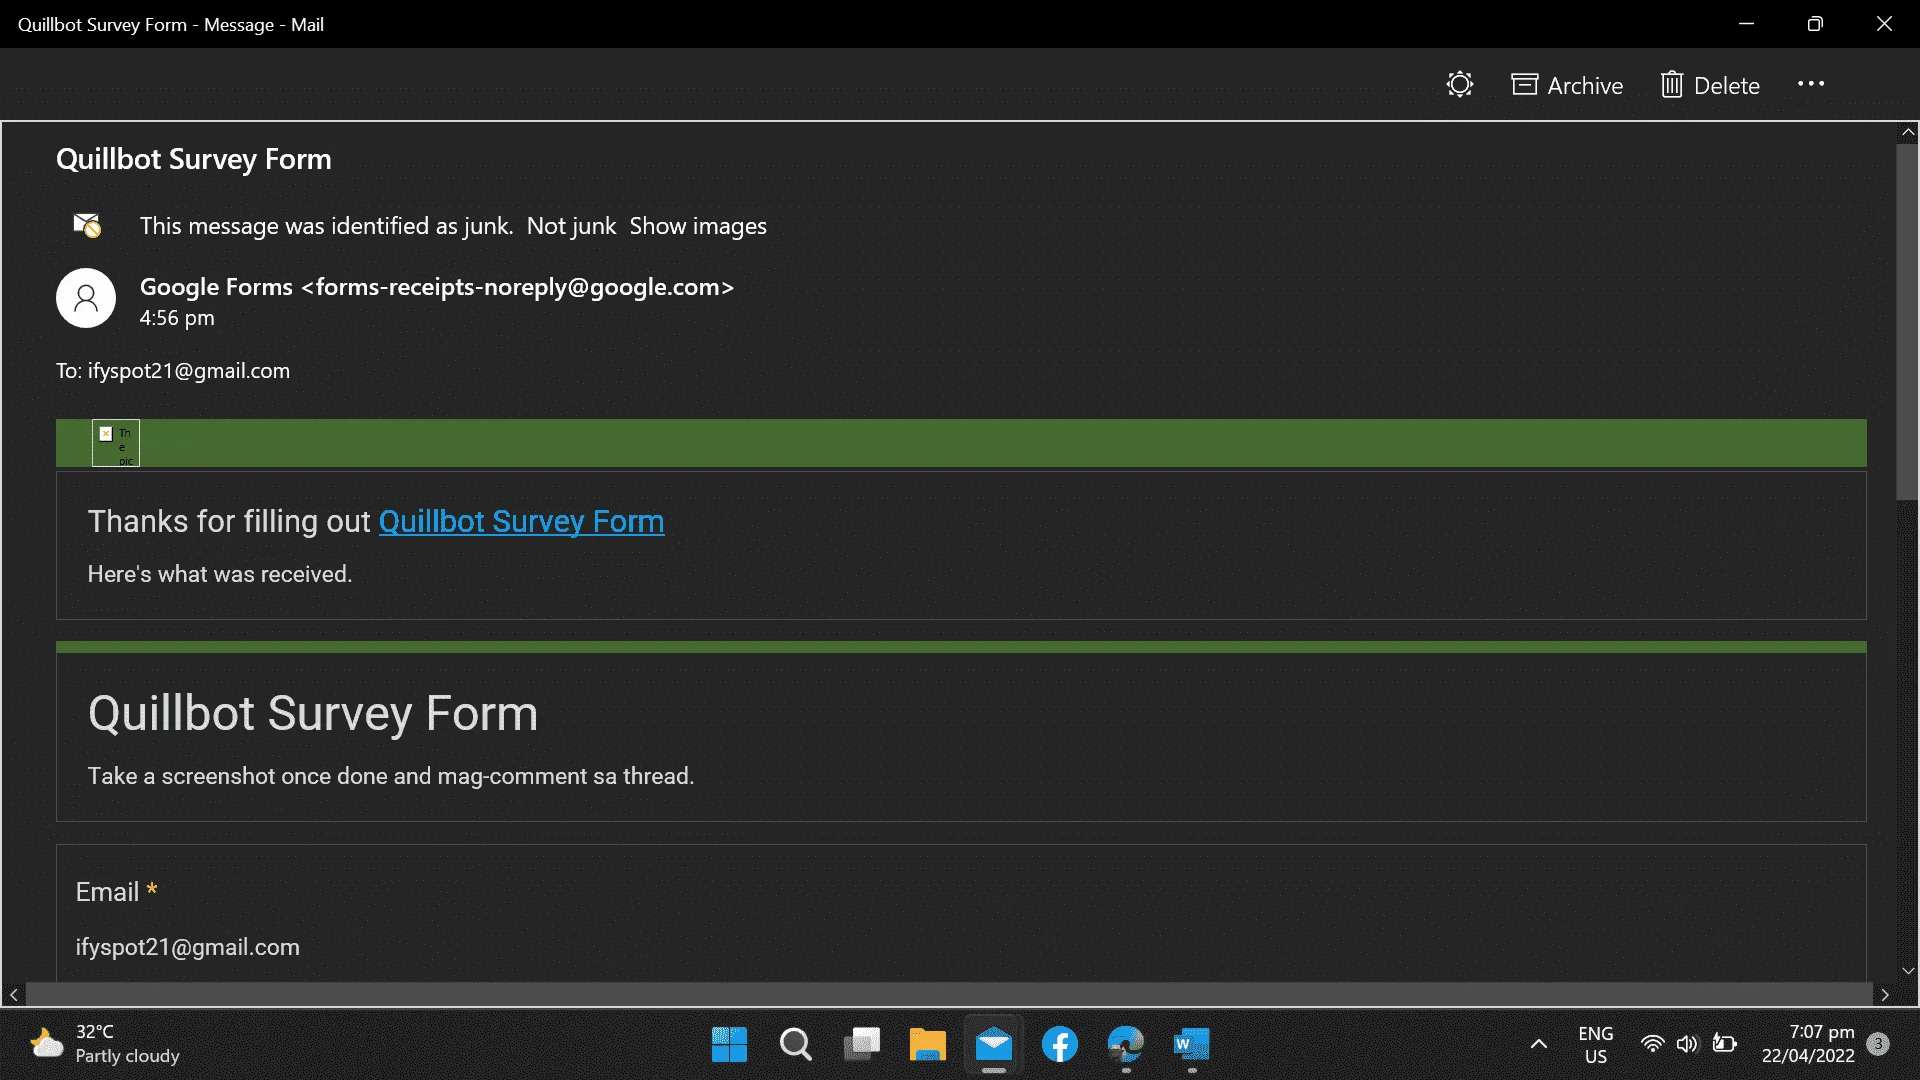Switch to Mail app in taskbar
This screenshot has width=1920, height=1080.
(x=993, y=1045)
